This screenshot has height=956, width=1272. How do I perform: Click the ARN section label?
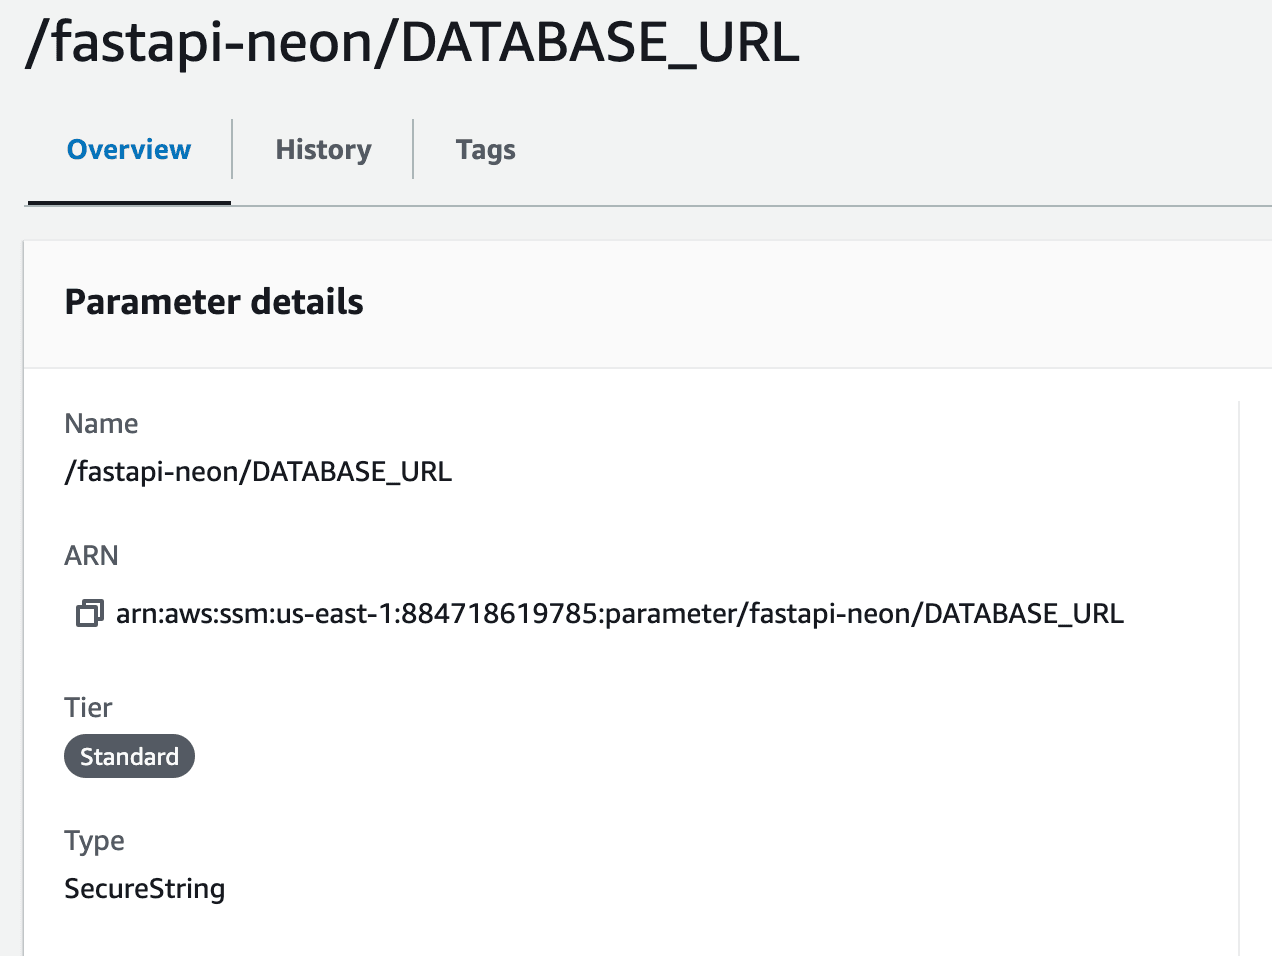(91, 555)
